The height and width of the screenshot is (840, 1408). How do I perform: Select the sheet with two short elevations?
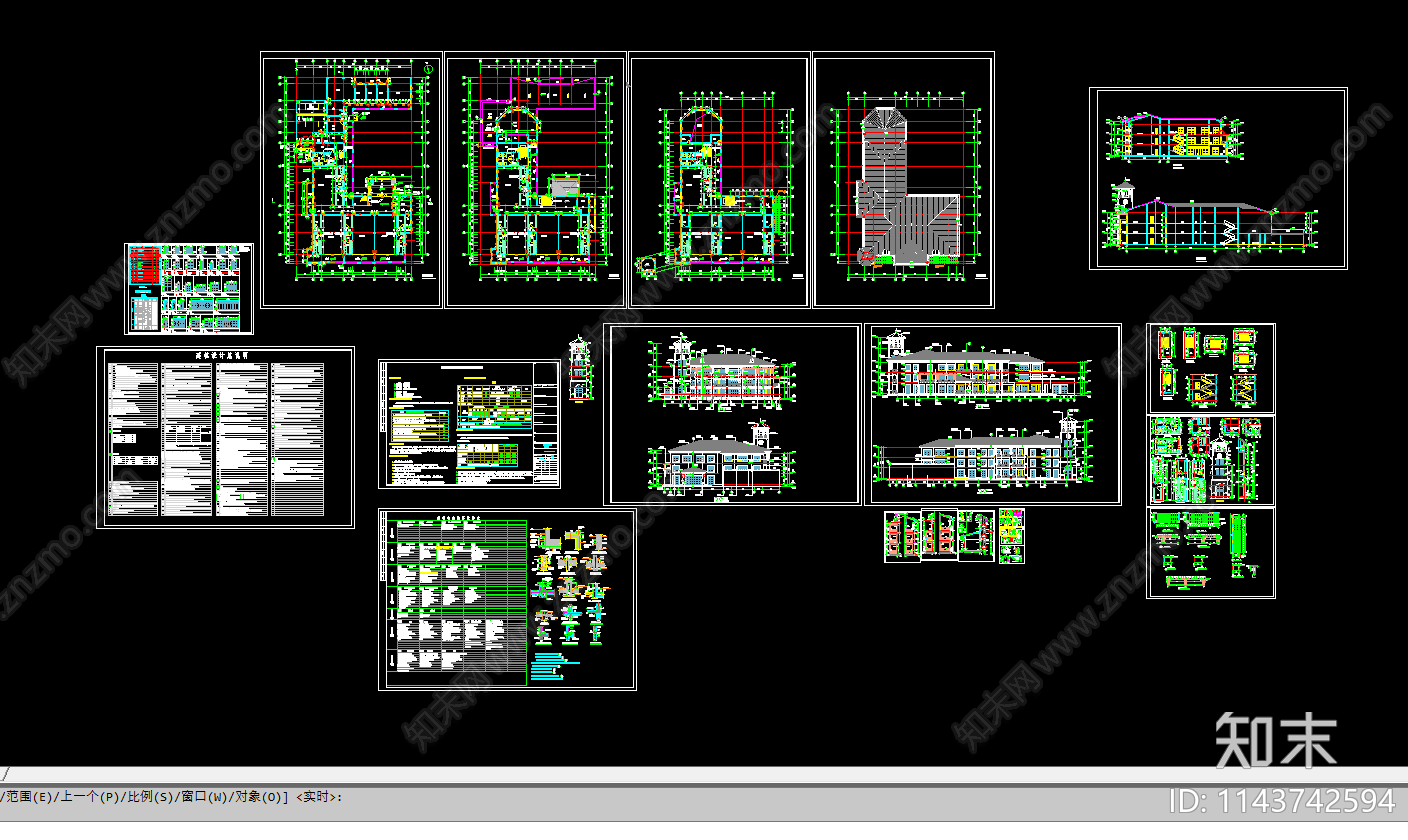732,414
